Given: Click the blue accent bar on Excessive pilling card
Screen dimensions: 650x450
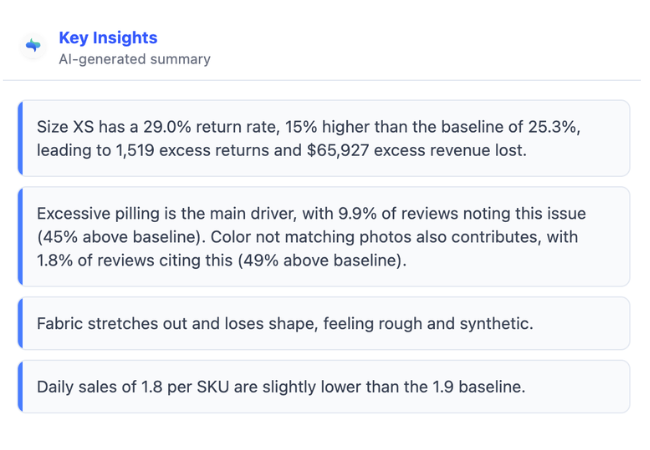Looking at the screenshot, I should click(20, 237).
